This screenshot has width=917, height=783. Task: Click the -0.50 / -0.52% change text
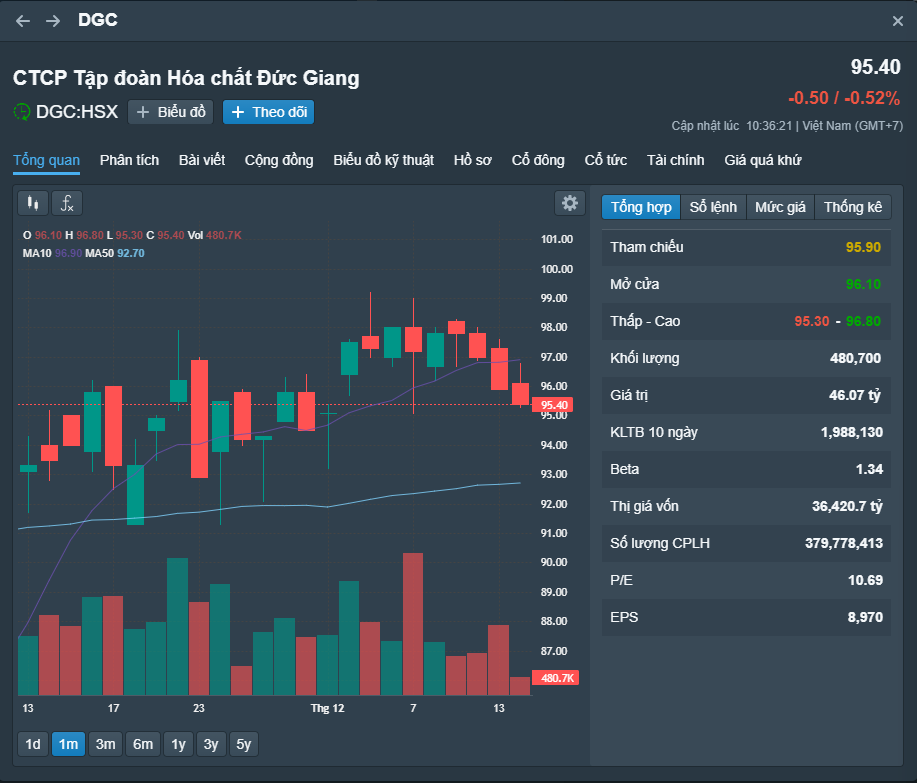pyautogui.click(x=844, y=98)
